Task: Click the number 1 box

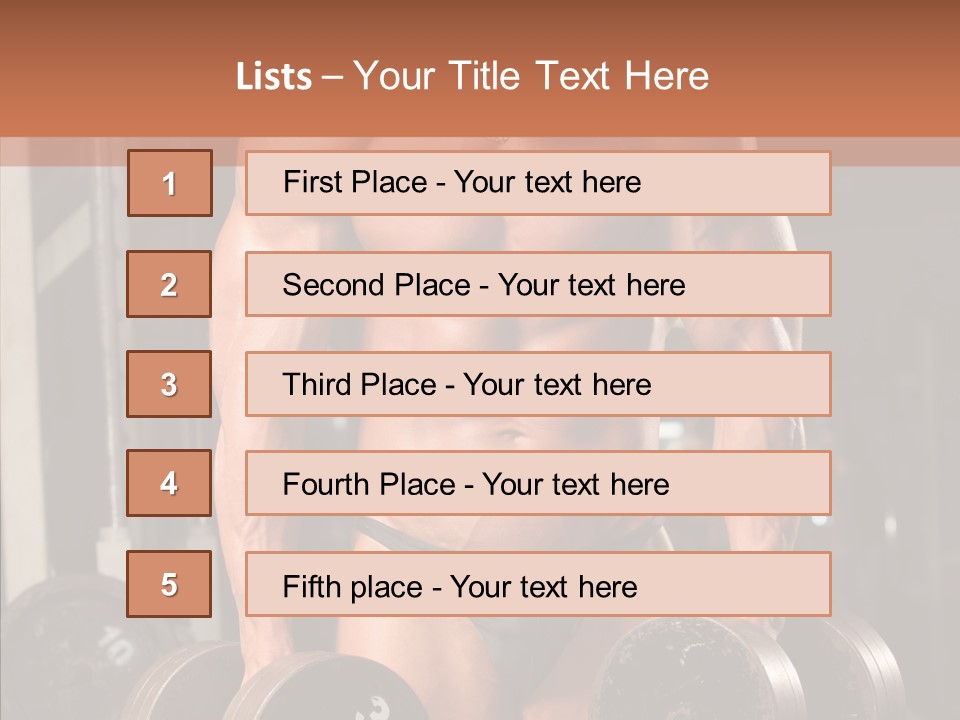Action: click(170, 183)
